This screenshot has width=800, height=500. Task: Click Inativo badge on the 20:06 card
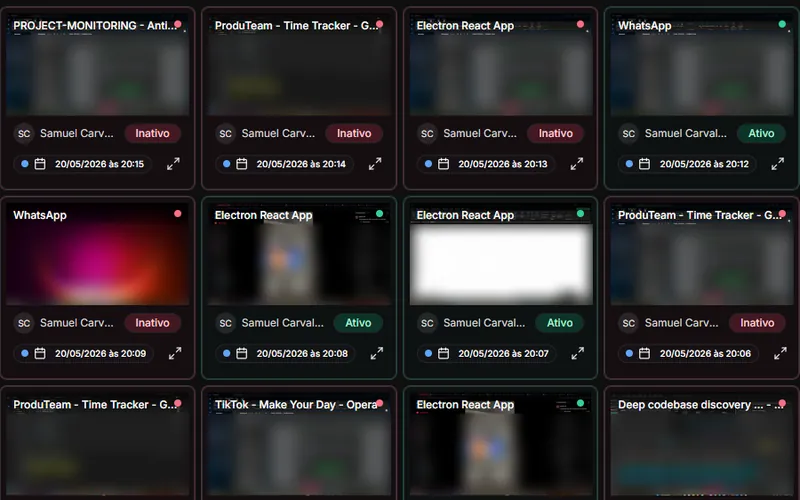(757, 322)
